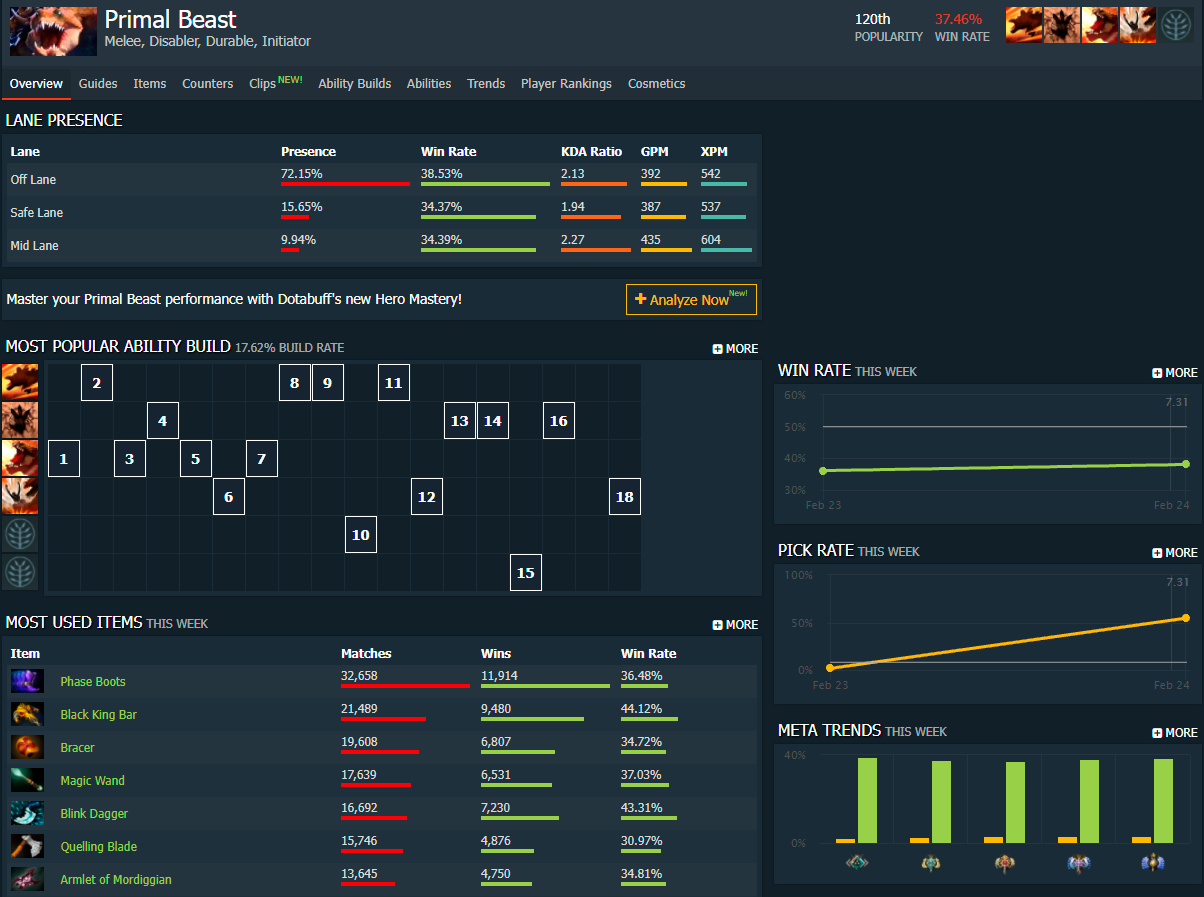Select the Onslaught icon in the ability build grid
Viewport: 1204px width, 897px height.
(x=20, y=382)
